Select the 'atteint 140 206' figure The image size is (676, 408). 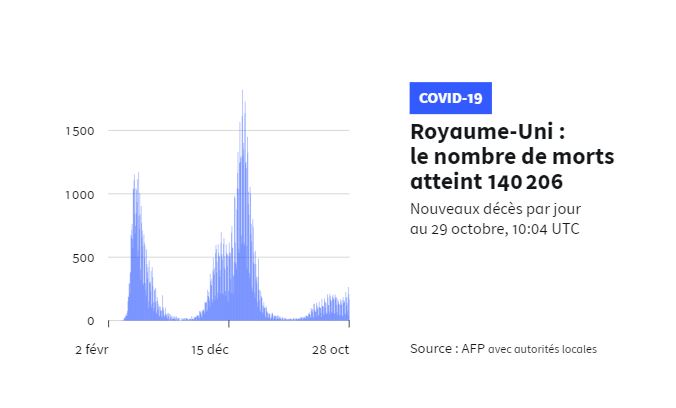[x=486, y=183]
